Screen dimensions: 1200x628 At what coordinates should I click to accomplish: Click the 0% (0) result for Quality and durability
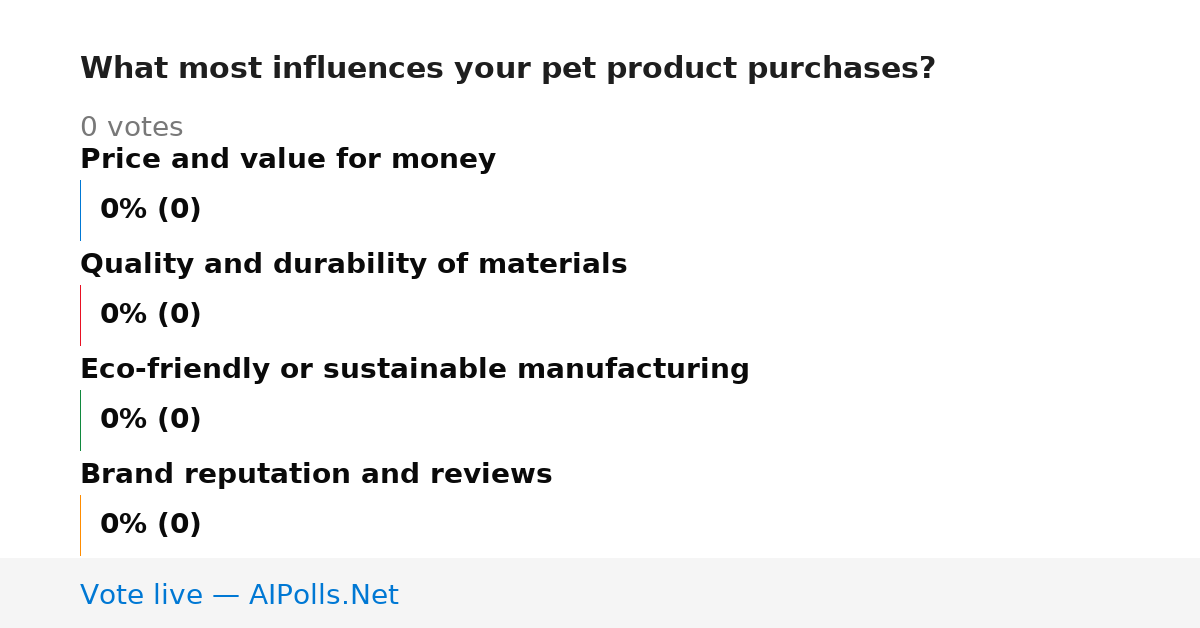click(150, 315)
